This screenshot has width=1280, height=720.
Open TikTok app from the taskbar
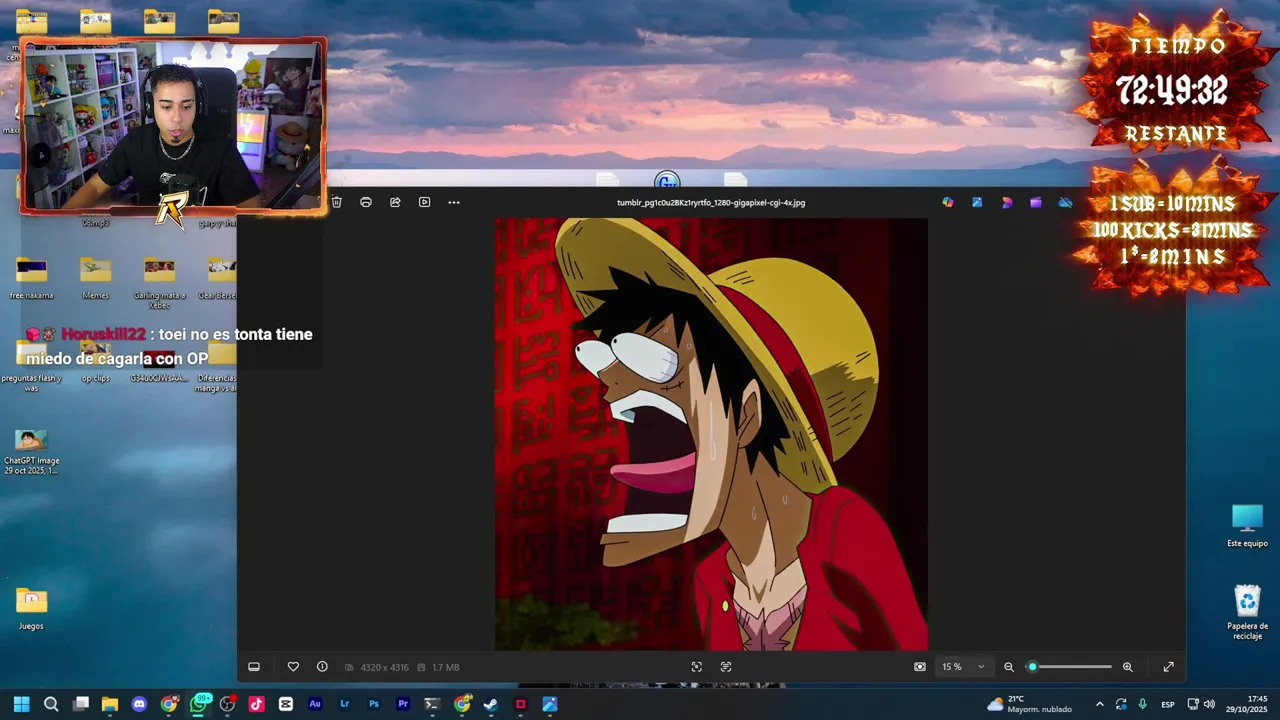256,704
